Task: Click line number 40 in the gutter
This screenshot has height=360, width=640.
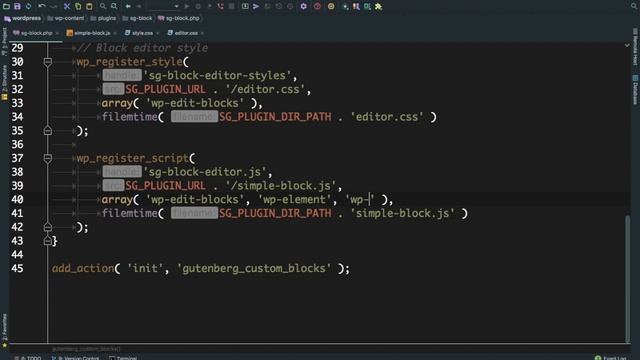Action: point(17,200)
